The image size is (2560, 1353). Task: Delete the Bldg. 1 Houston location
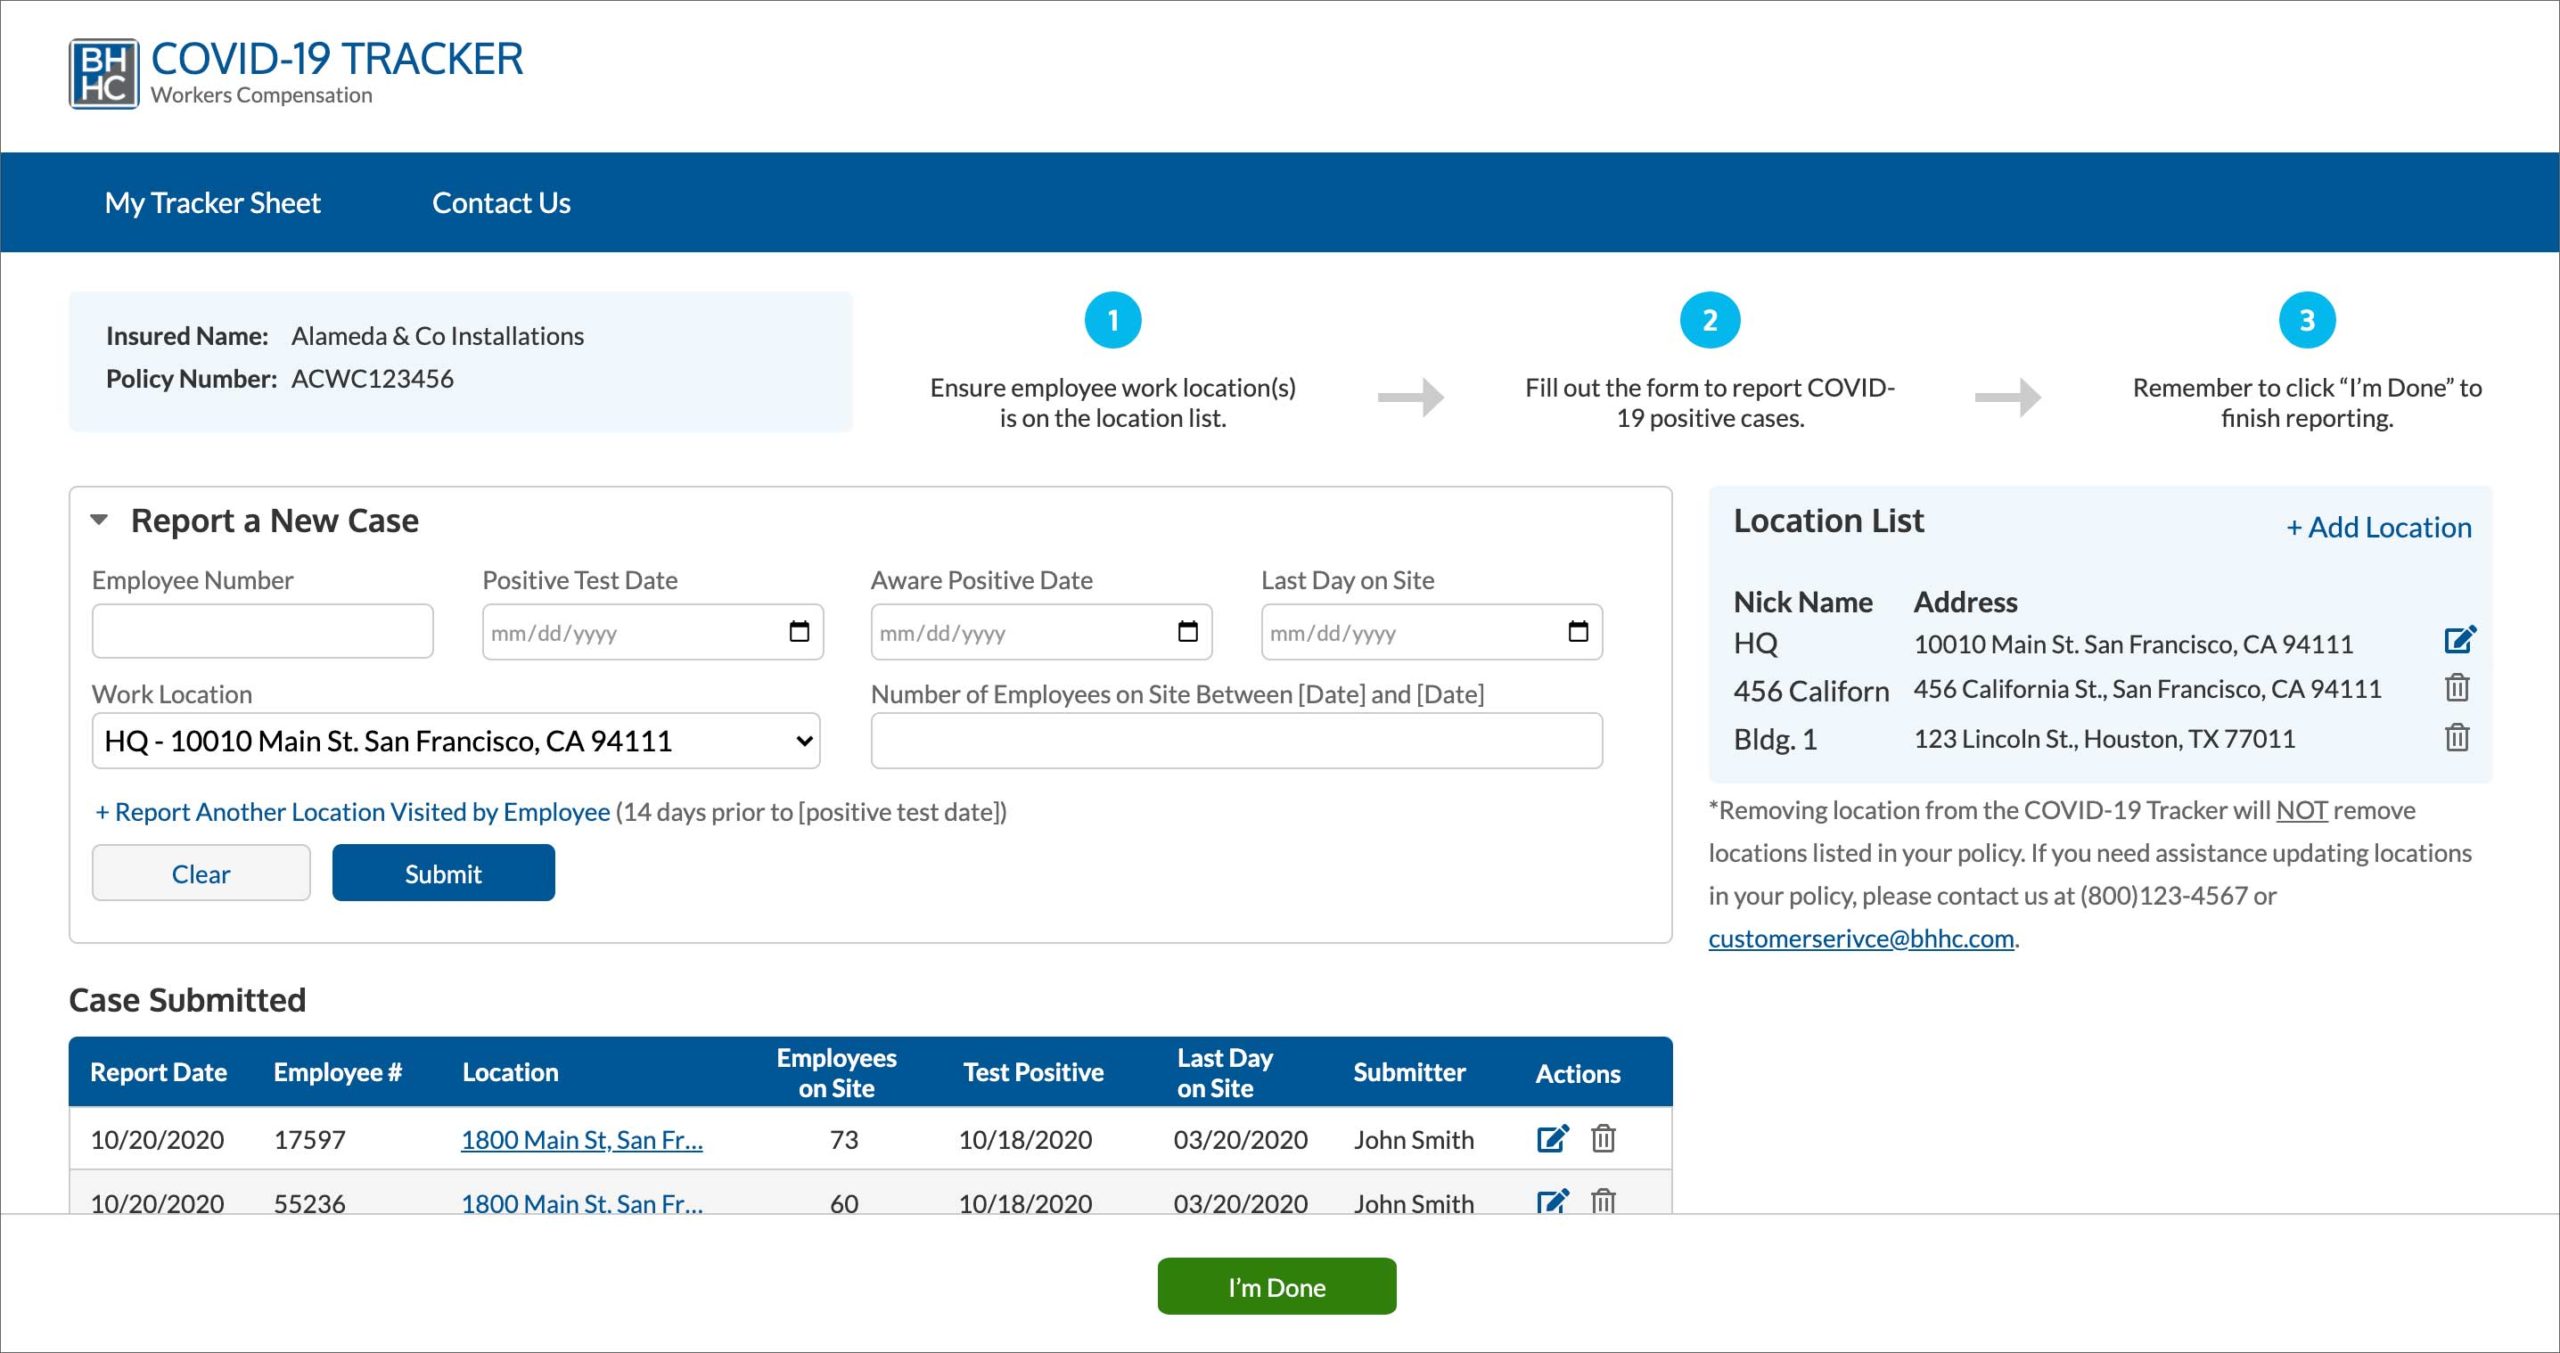point(2457,738)
